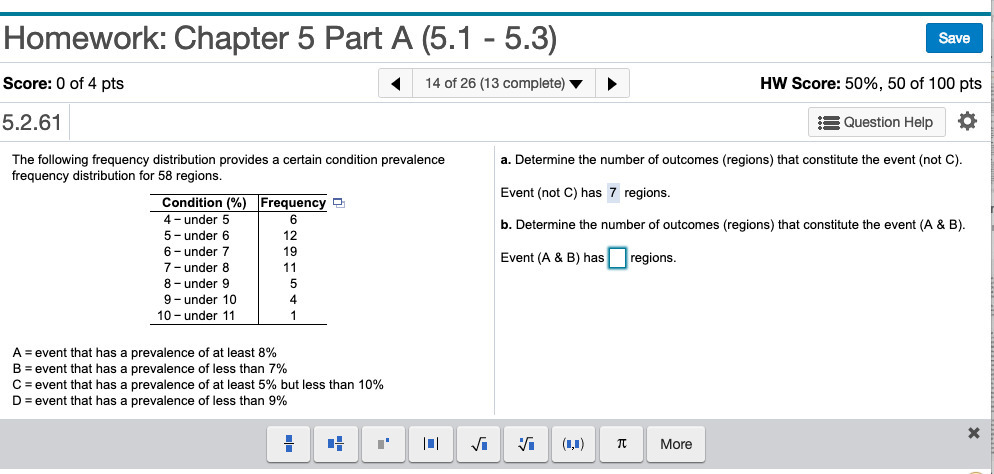Expand More math symbols
994x474 pixels.
(x=675, y=444)
